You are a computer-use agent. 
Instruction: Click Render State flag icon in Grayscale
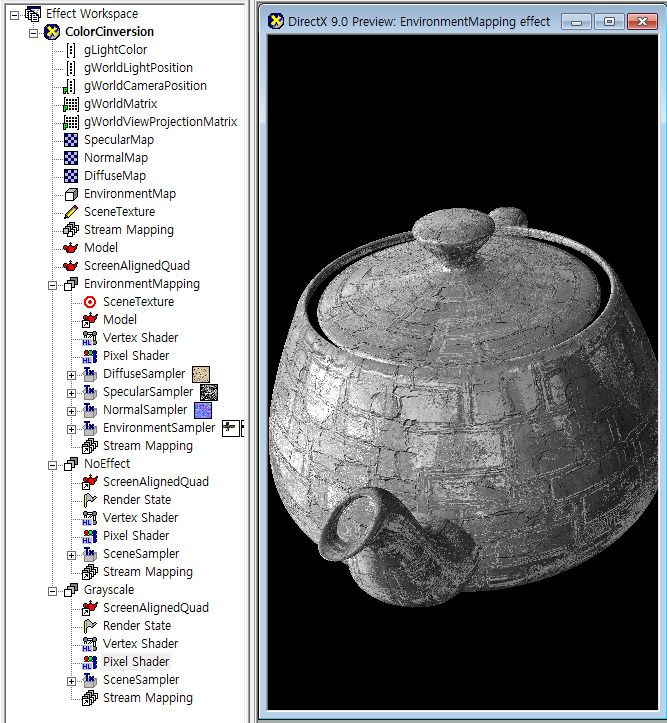pyautogui.click(x=90, y=626)
